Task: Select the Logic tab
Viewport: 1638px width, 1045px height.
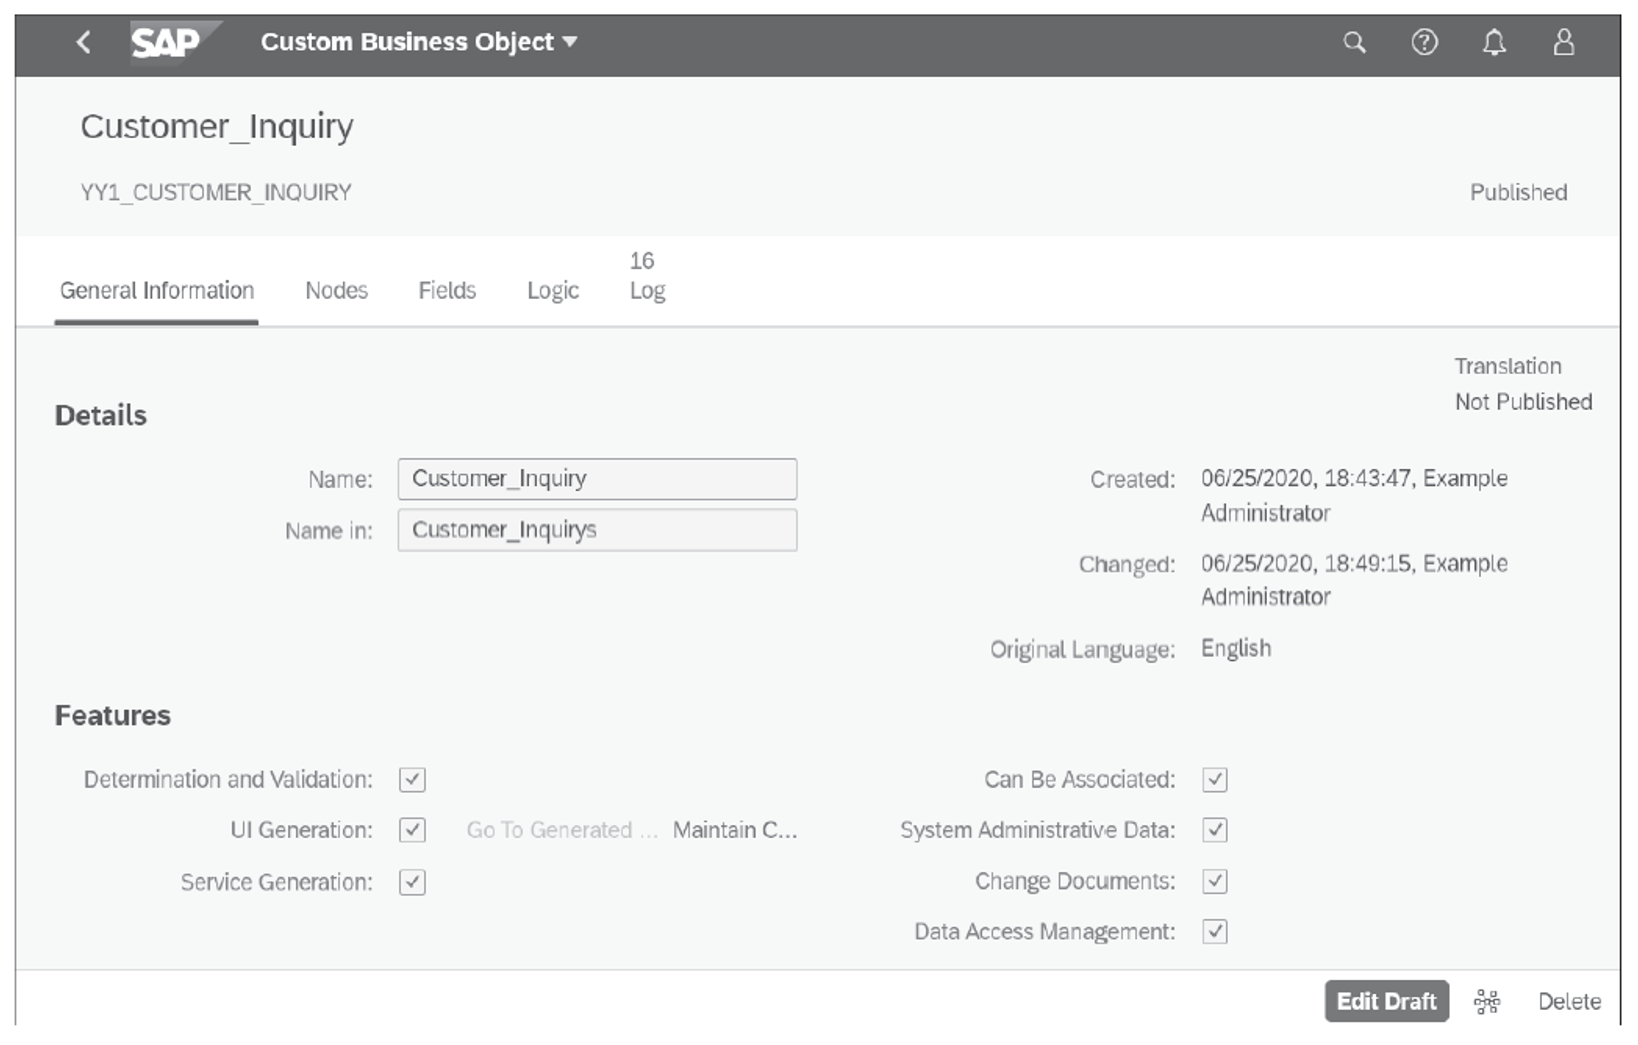Action: click(x=552, y=290)
